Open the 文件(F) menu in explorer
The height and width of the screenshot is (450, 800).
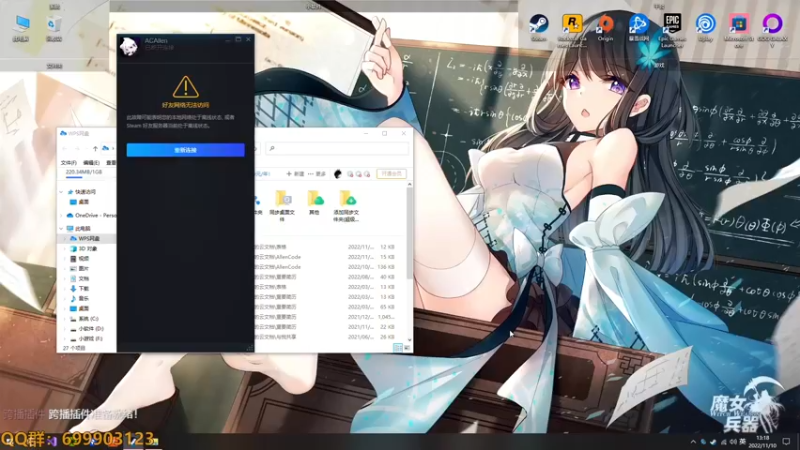click(68, 163)
